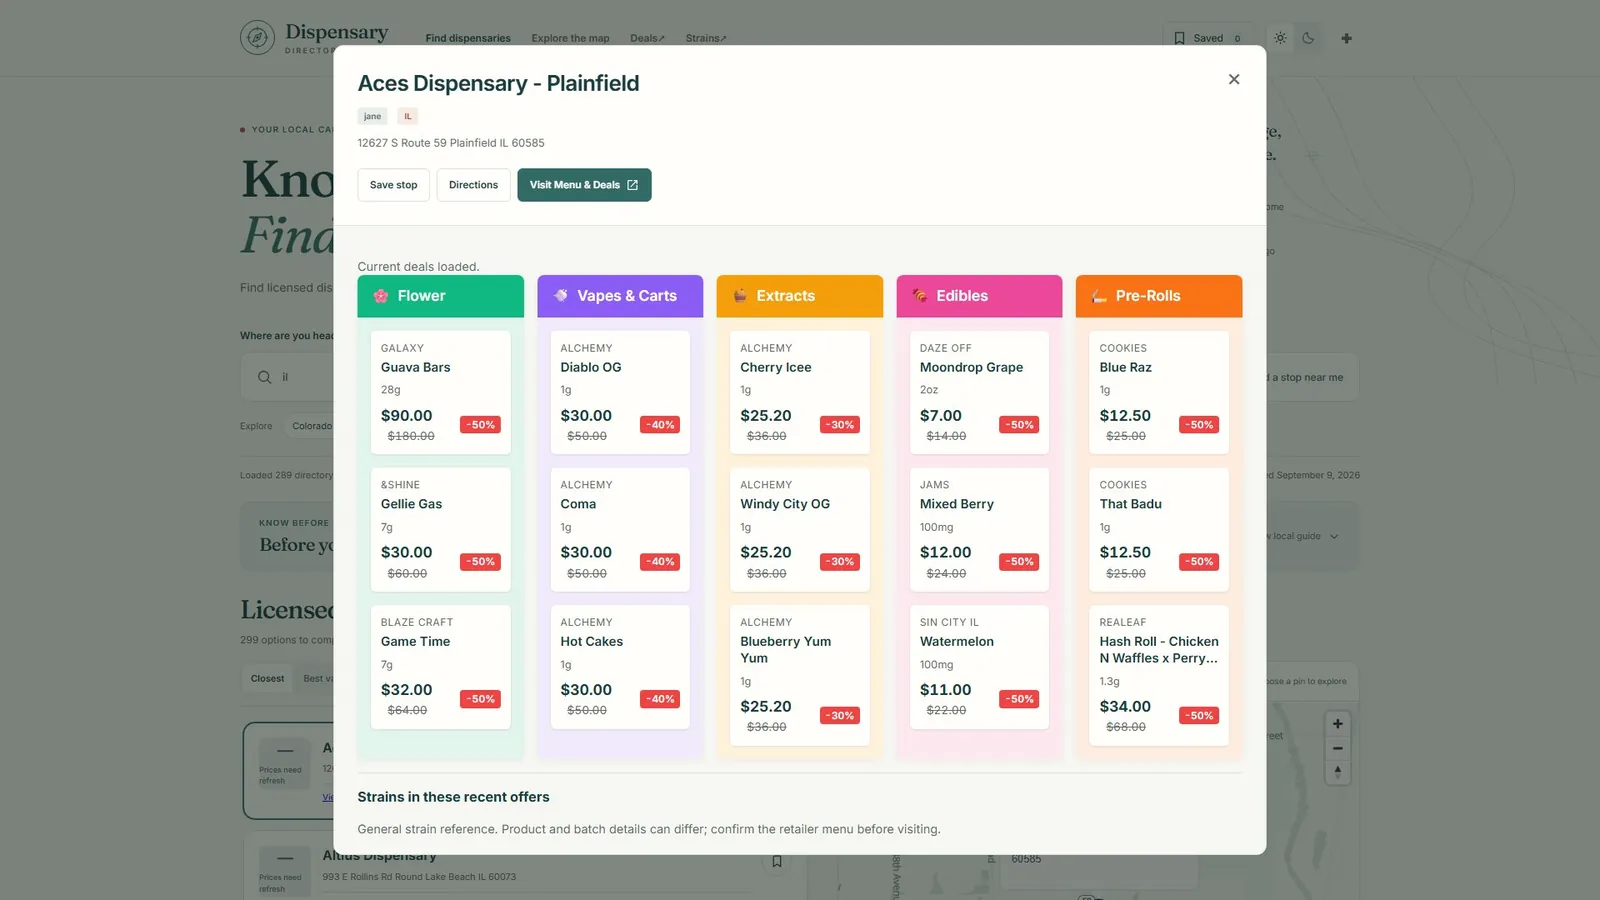Open Game Time deal card
This screenshot has width=1600, height=900.
click(x=441, y=667)
